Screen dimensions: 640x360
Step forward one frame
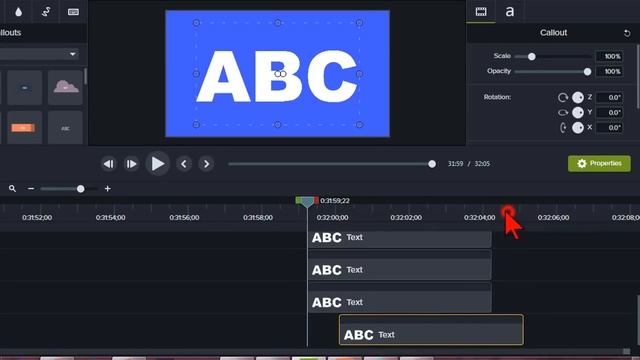click(x=131, y=164)
